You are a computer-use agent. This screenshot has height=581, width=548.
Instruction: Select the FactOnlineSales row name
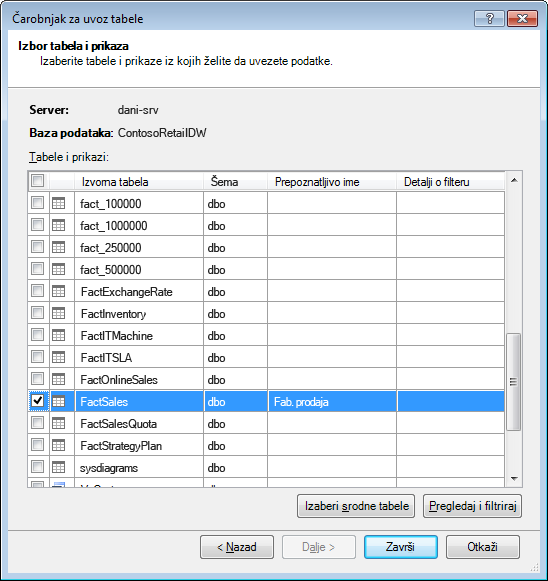119,380
